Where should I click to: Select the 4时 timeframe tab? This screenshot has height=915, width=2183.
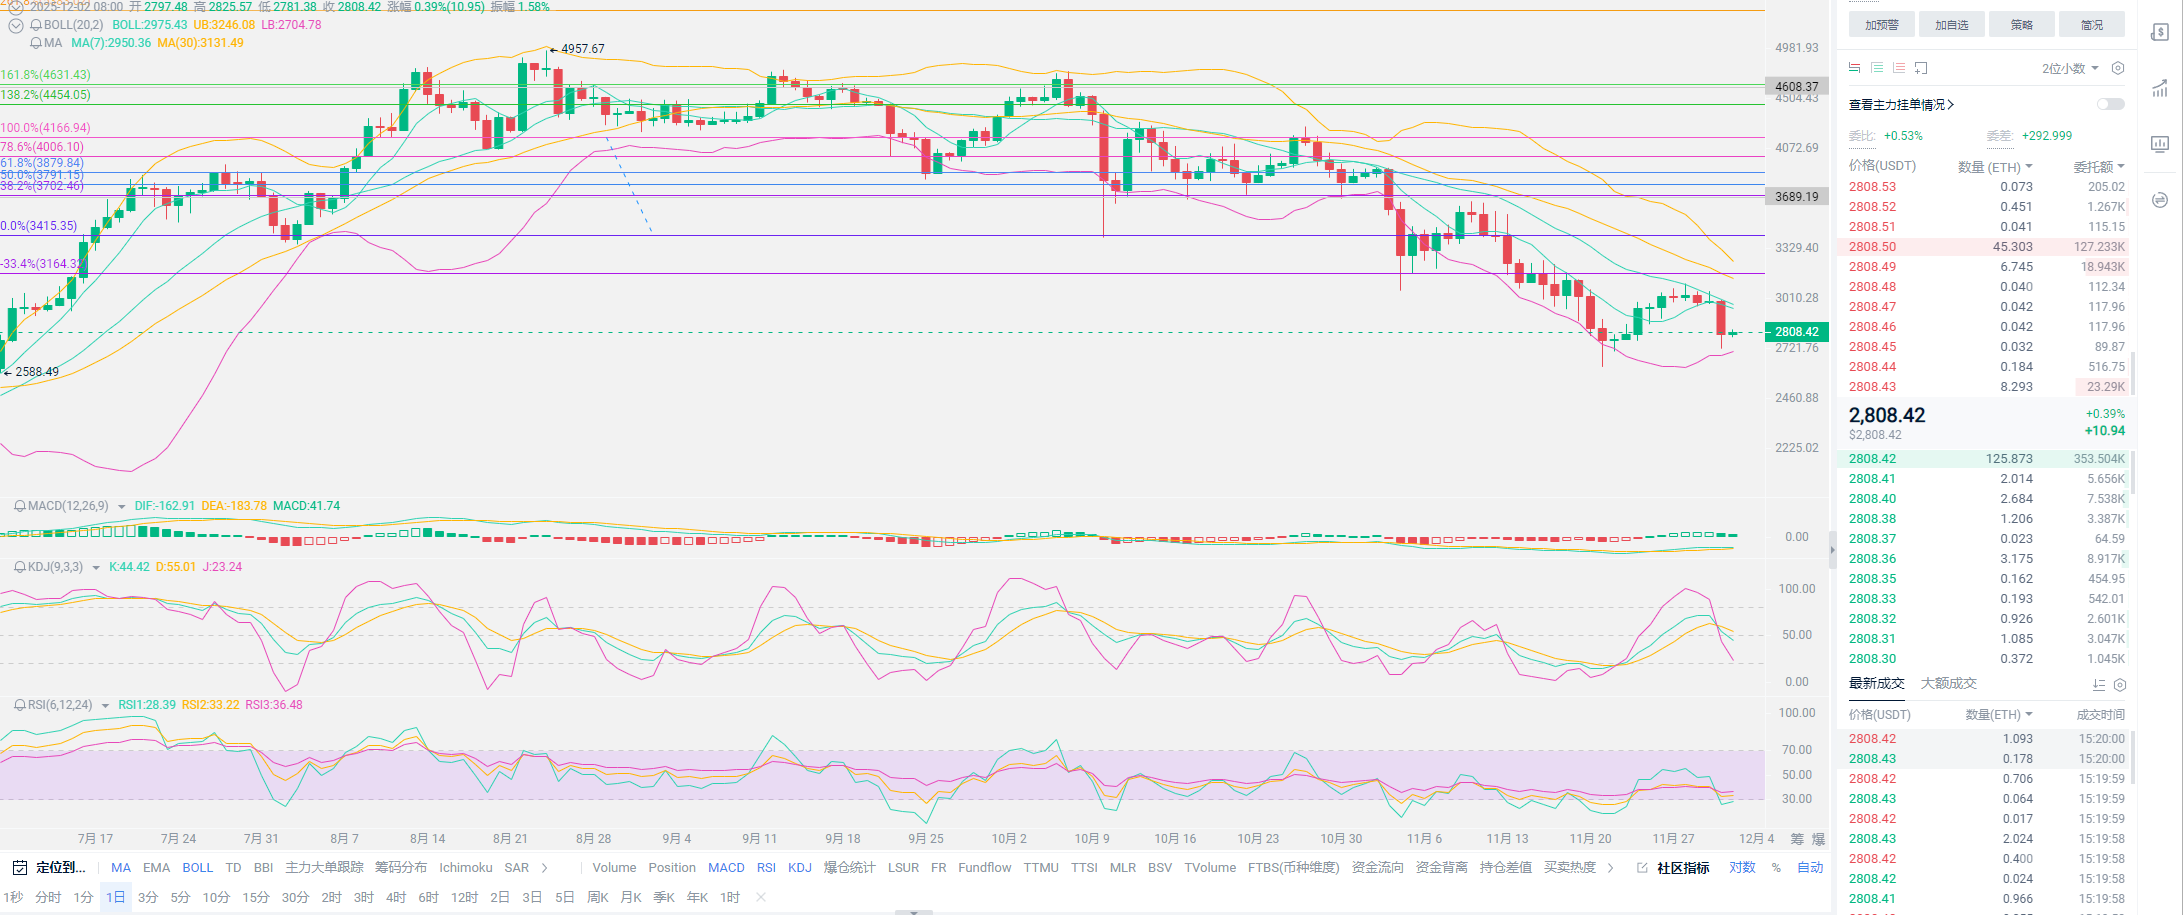(396, 897)
